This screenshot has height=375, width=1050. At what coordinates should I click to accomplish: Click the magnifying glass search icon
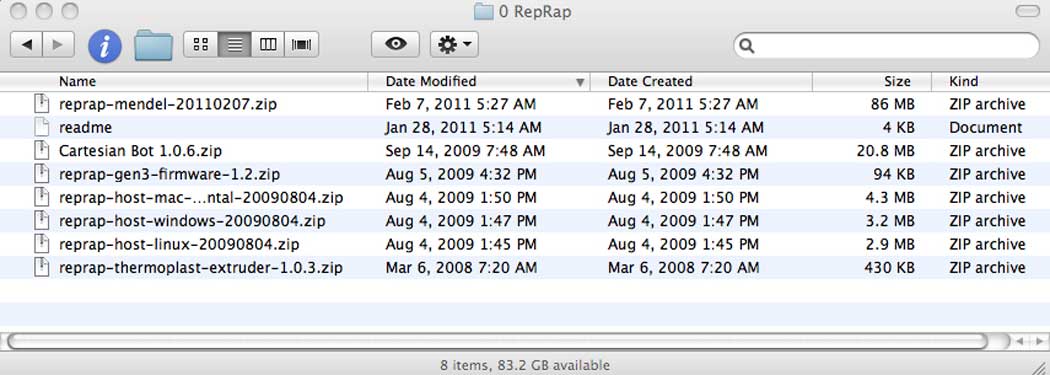click(747, 46)
